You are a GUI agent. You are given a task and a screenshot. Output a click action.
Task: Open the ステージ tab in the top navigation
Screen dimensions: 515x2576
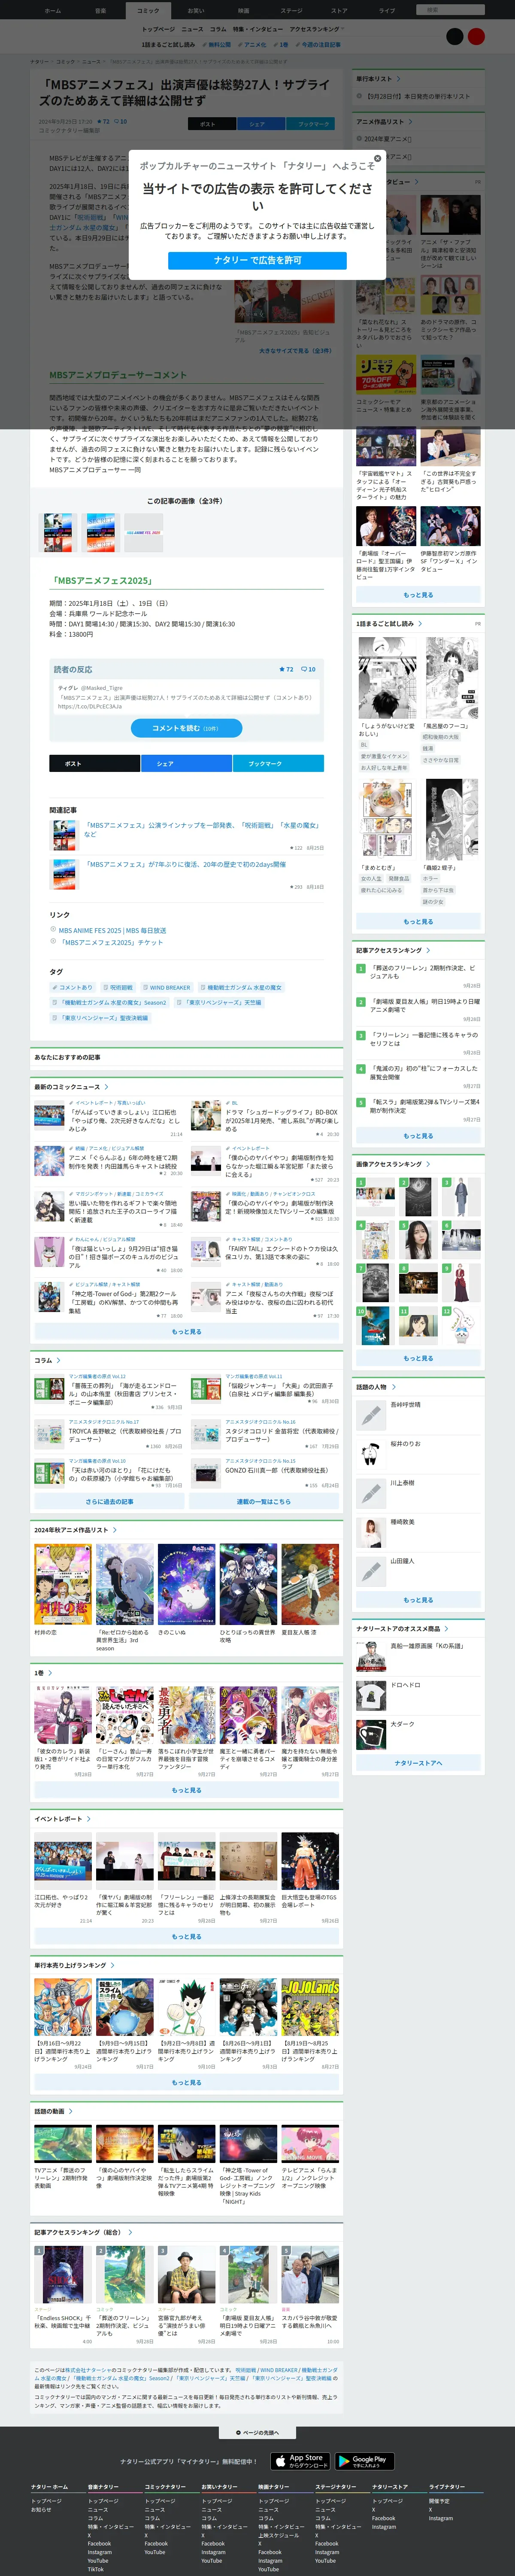(291, 10)
